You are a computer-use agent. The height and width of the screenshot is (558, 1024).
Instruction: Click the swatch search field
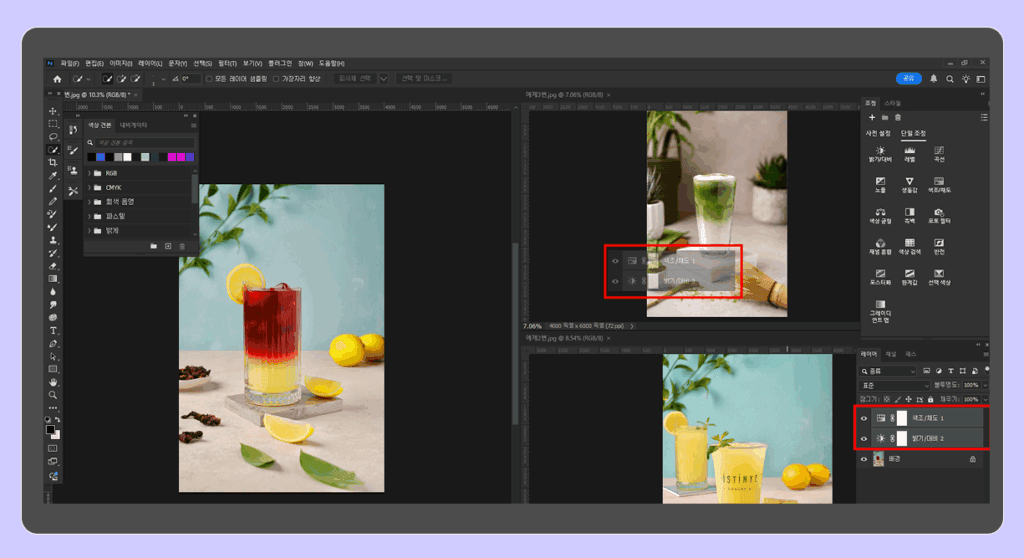click(145, 142)
